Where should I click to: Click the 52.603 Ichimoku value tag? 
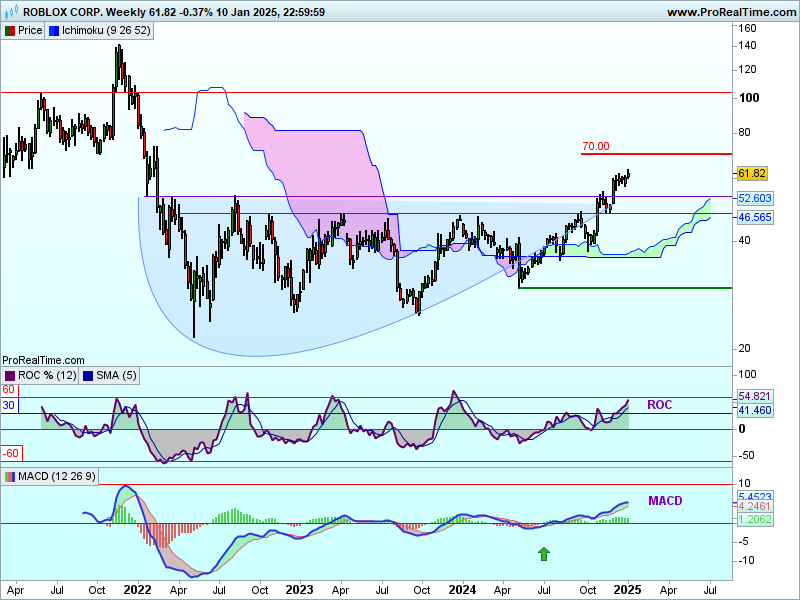pos(754,198)
